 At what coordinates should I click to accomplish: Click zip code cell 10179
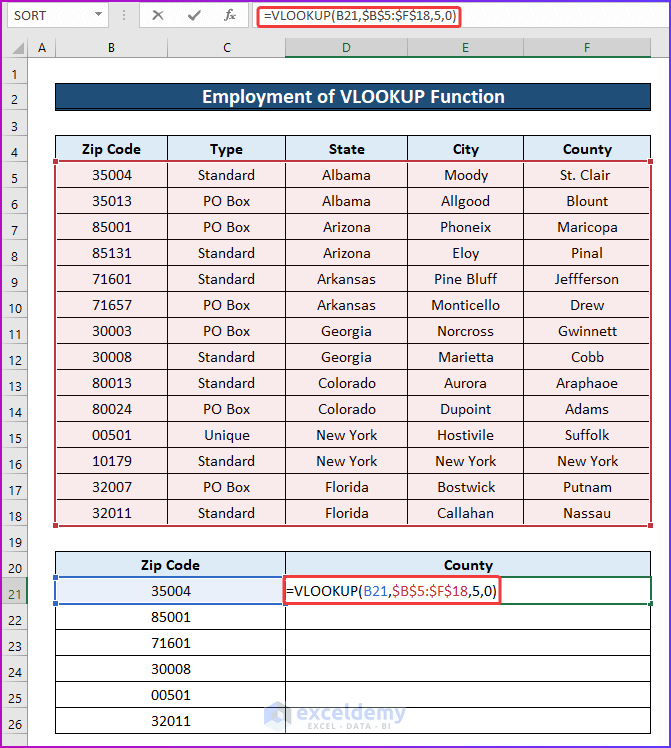(x=112, y=461)
